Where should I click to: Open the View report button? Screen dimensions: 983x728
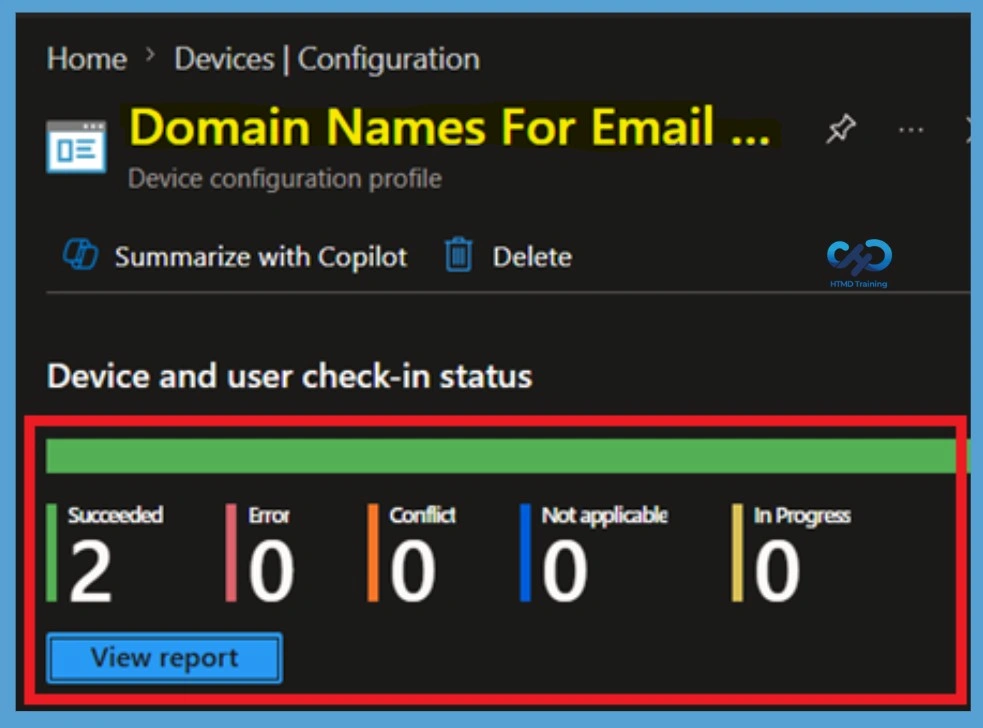point(164,658)
